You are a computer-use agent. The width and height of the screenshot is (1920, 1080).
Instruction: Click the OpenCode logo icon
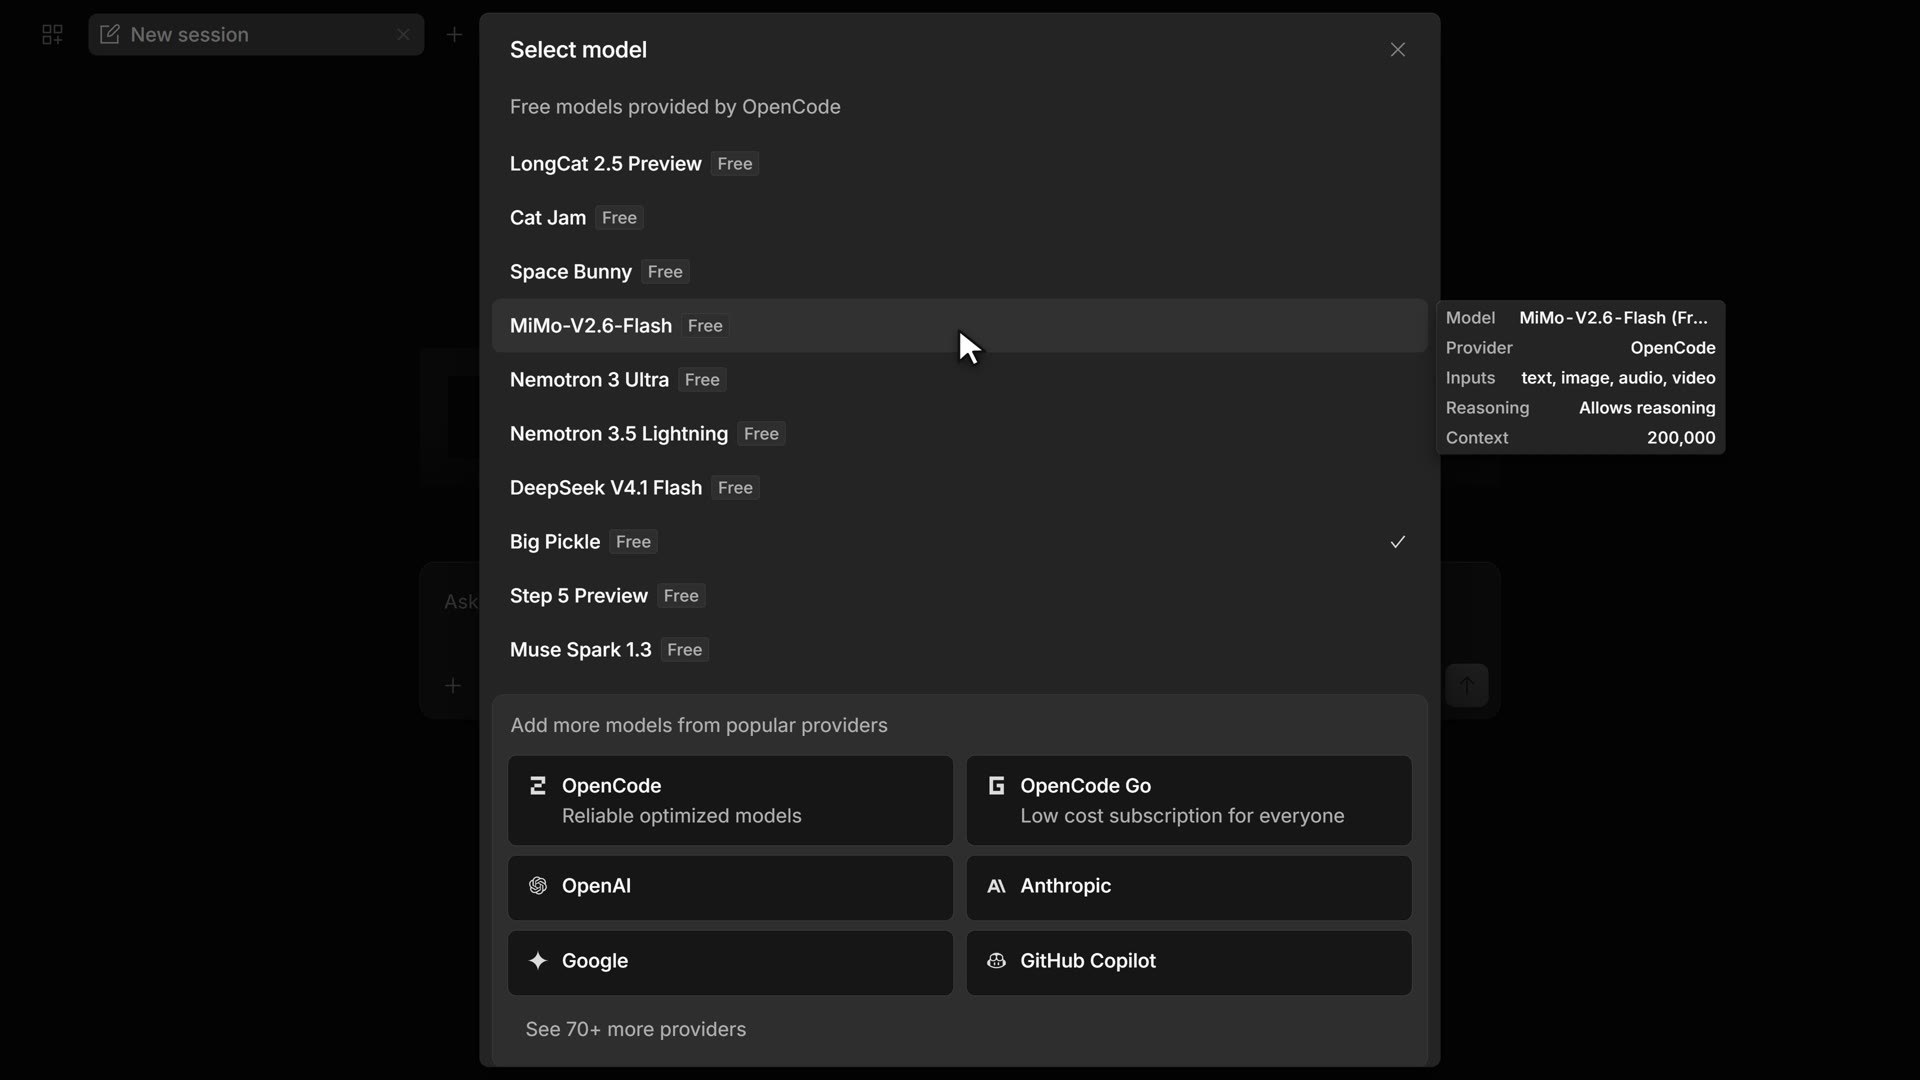[x=538, y=786]
